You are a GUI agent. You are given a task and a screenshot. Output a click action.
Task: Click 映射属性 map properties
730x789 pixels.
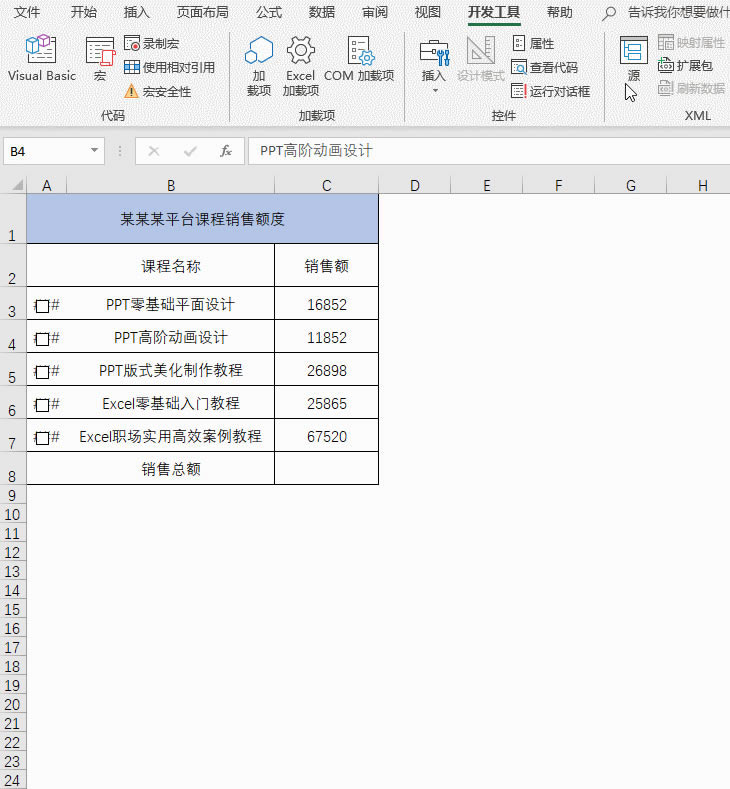point(691,43)
